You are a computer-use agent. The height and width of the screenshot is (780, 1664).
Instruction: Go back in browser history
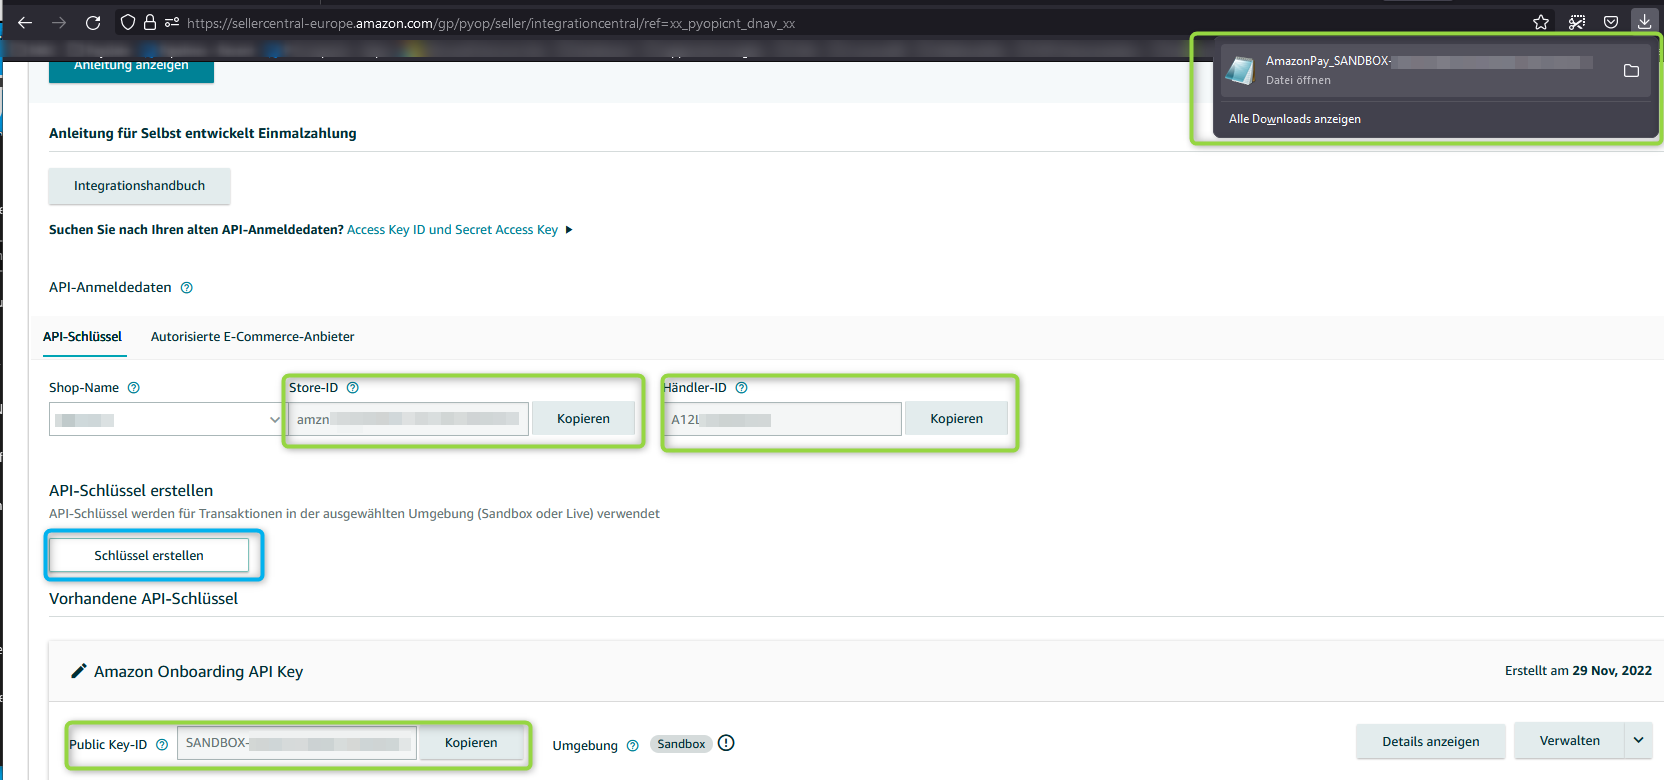coord(25,22)
